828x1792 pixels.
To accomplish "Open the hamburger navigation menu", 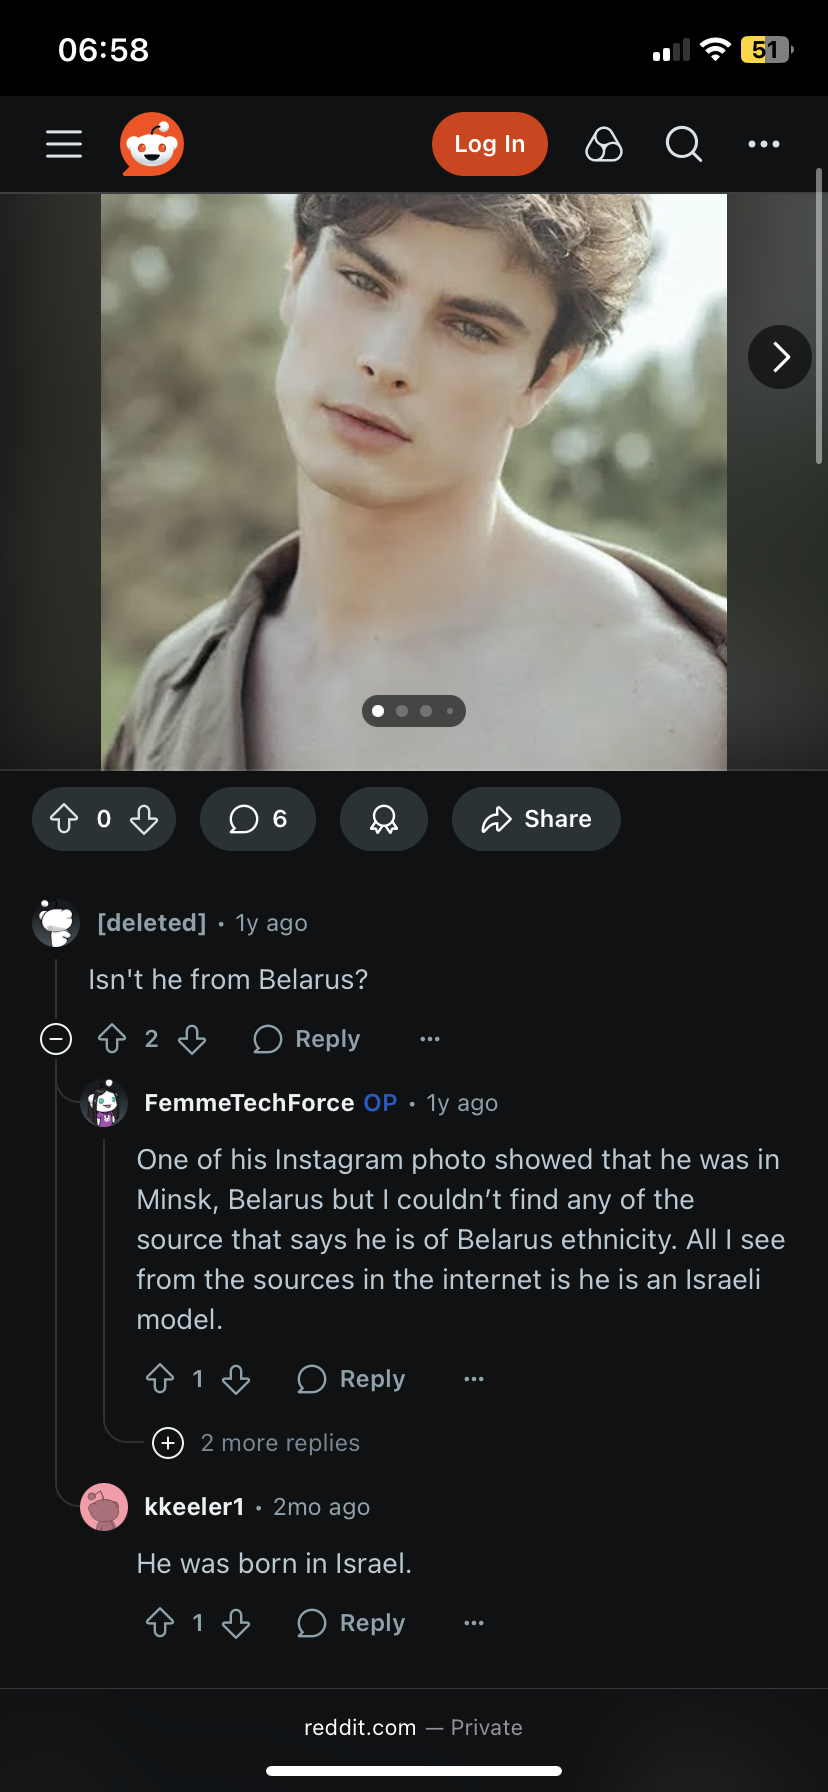I will 64,144.
